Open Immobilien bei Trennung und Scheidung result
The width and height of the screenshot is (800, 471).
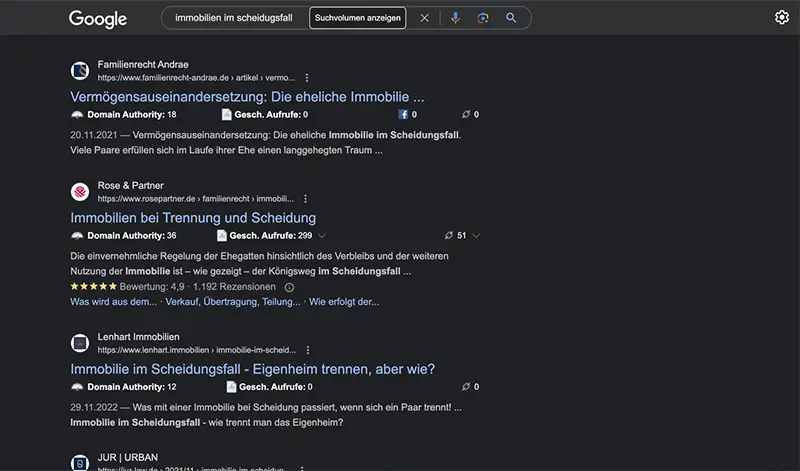193,218
